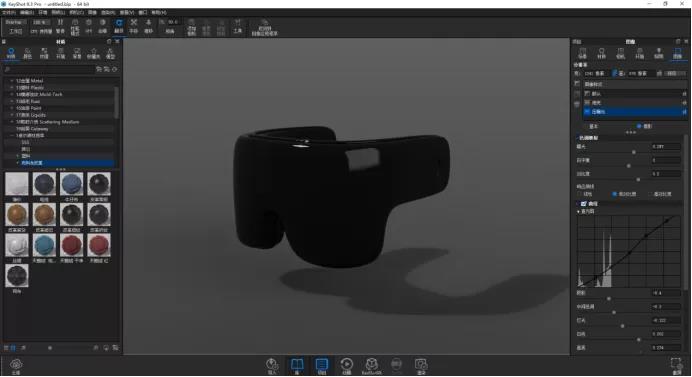Click the undock icon on library panel header
692x377 pixels.
tap(109, 41)
